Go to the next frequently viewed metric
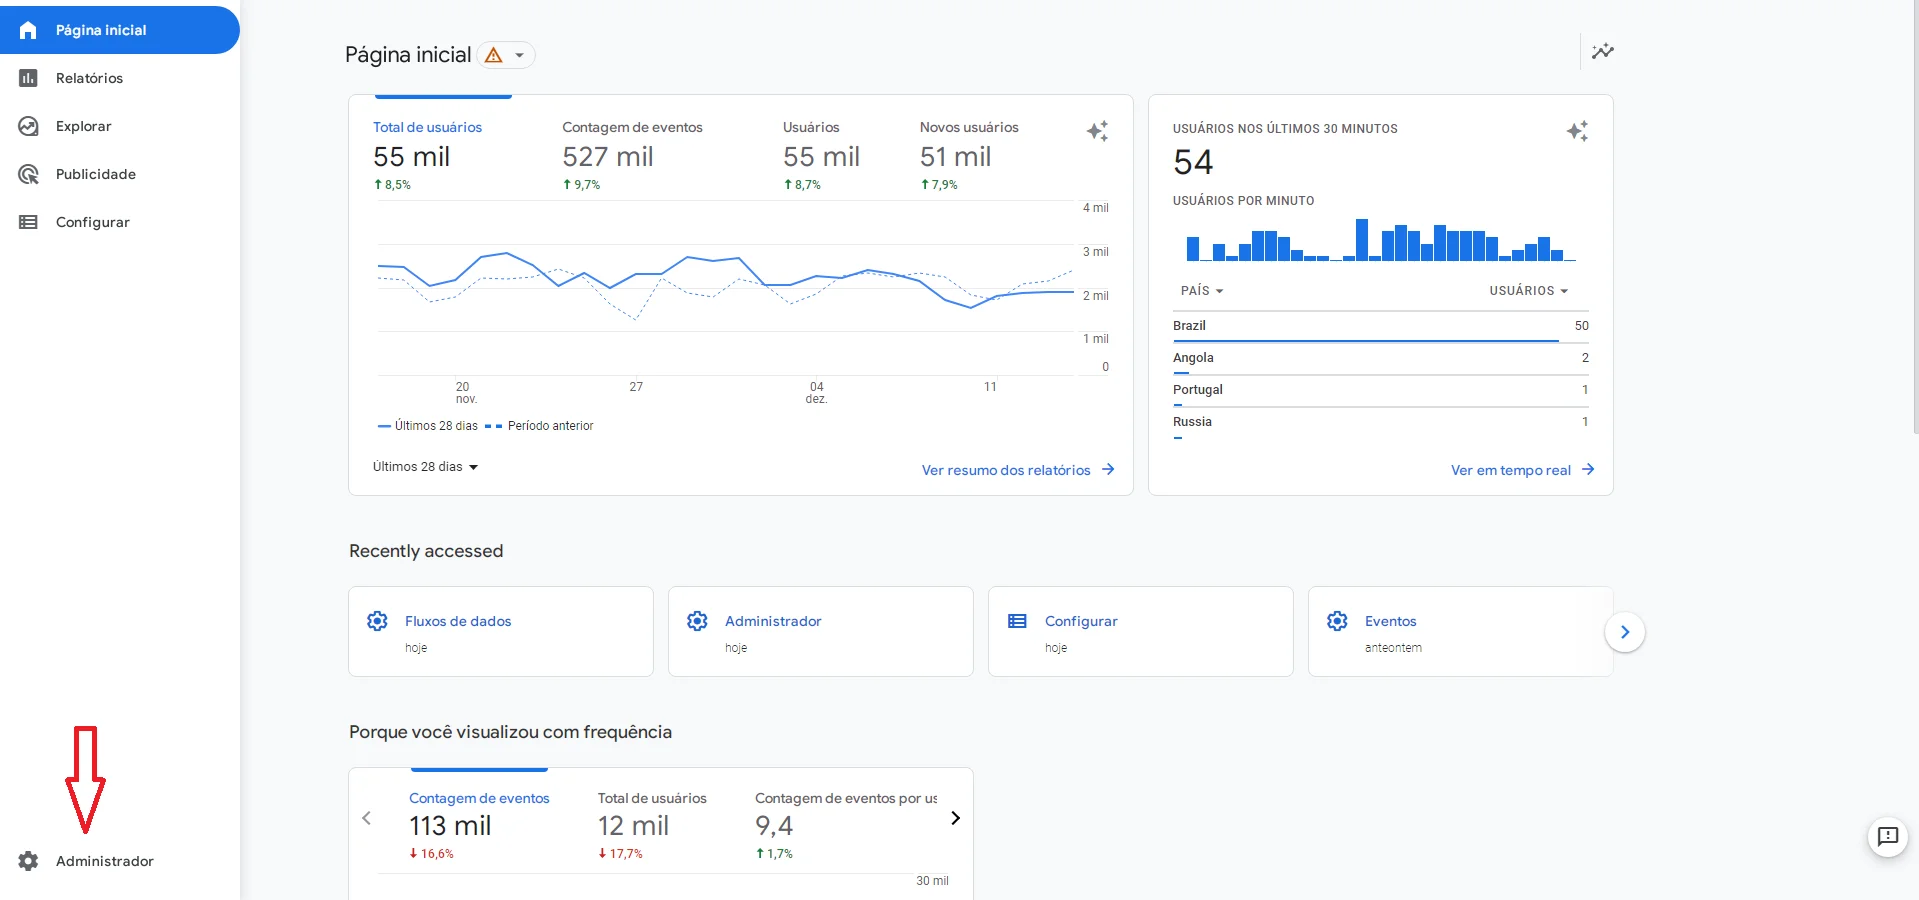 [x=955, y=818]
